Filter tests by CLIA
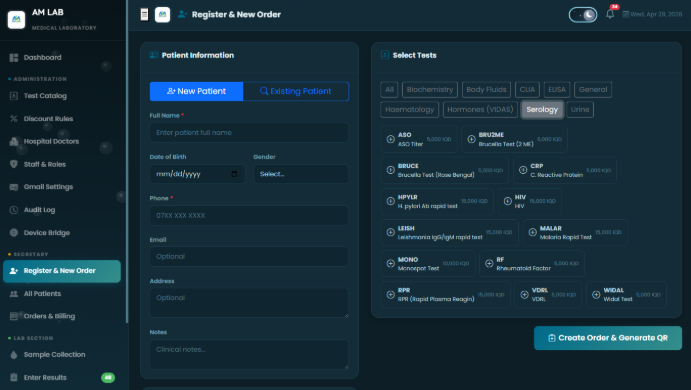 pyautogui.click(x=527, y=89)
